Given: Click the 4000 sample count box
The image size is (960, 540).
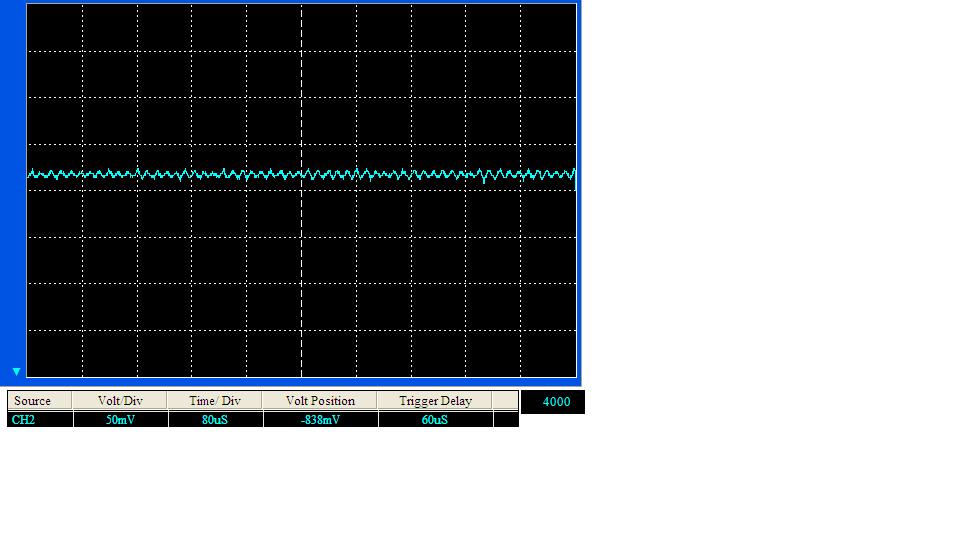Looking at the screenshot, I should (553, 402).
